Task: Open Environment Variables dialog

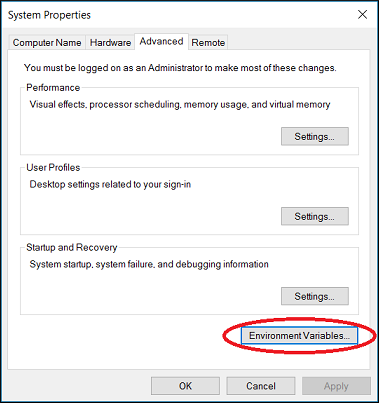Action: point(299,335)
